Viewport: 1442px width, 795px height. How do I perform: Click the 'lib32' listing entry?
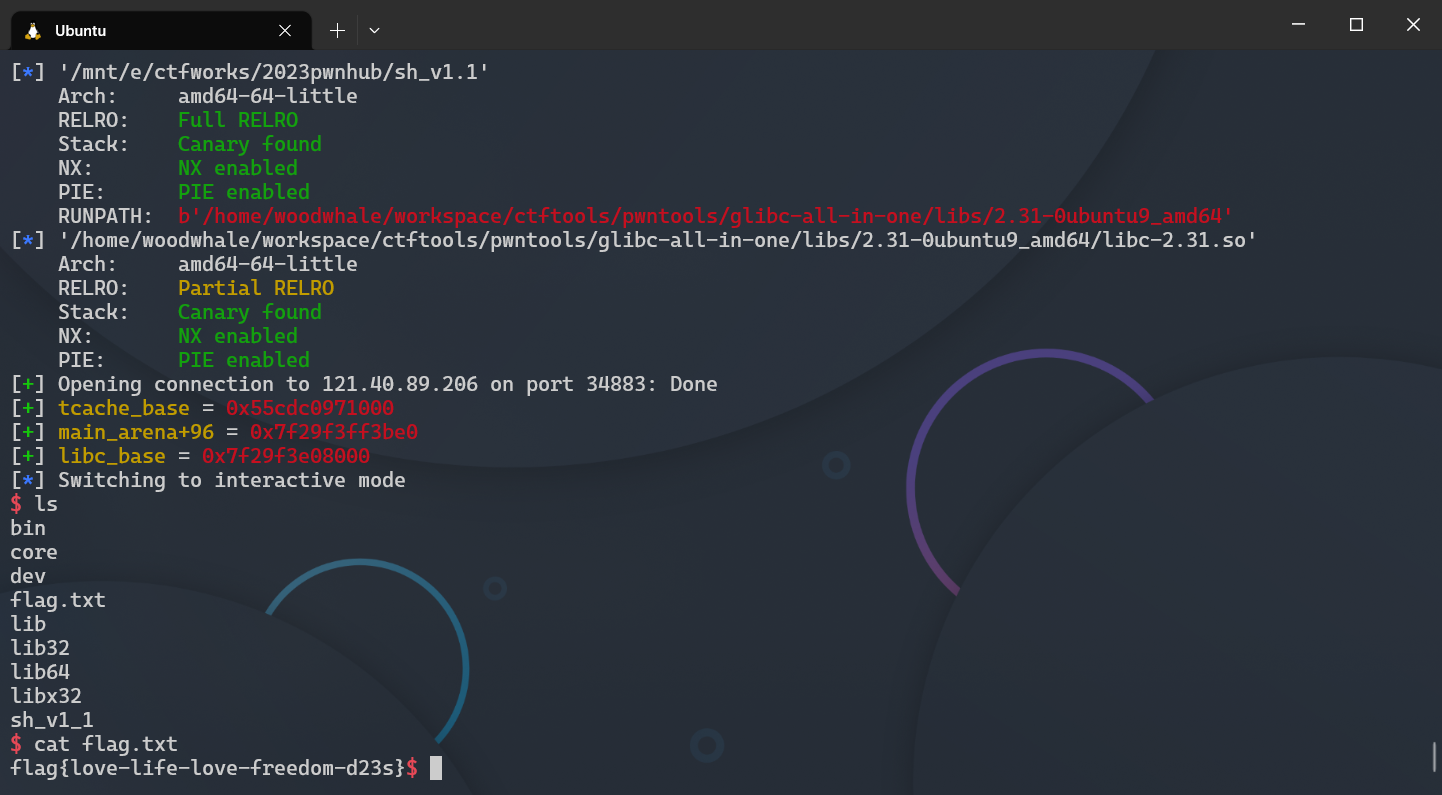[x=40, y=648]
